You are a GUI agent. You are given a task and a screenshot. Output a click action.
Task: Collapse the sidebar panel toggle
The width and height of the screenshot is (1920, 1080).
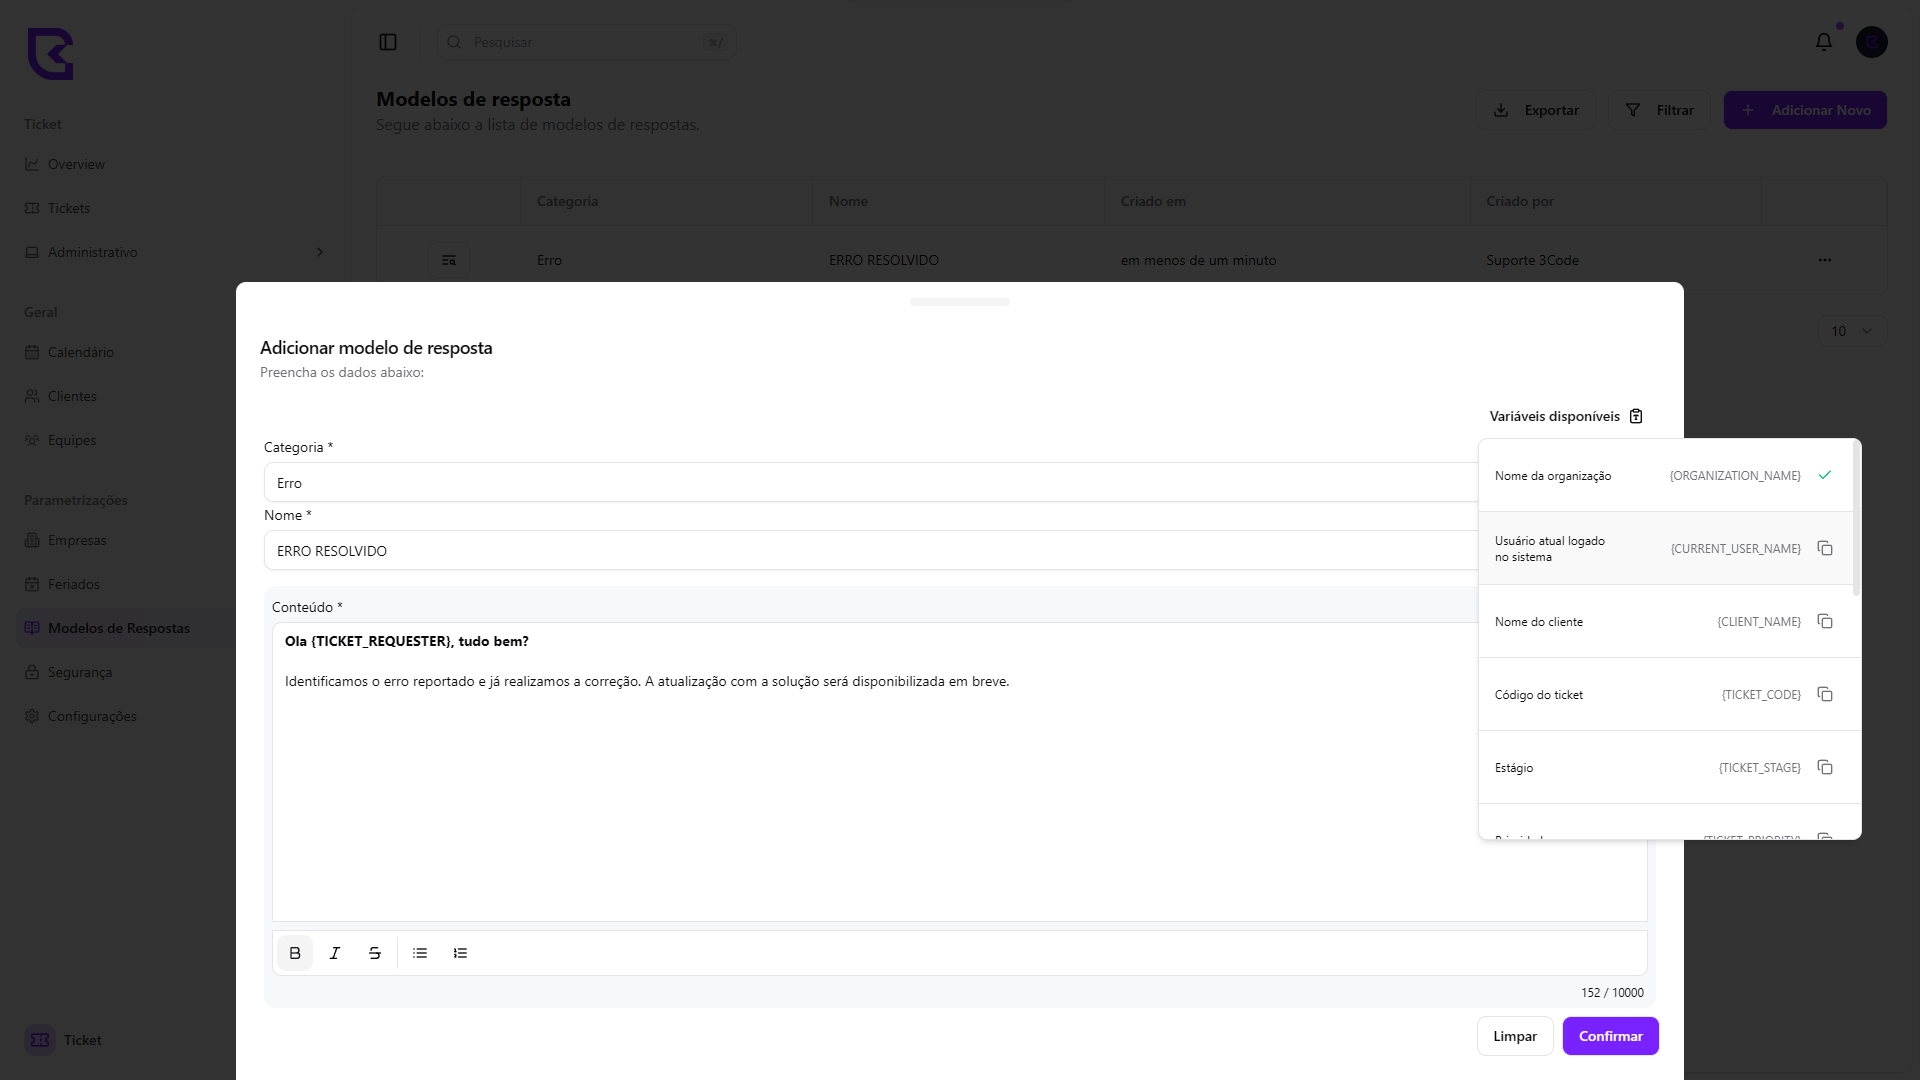(x=388, y=42)
